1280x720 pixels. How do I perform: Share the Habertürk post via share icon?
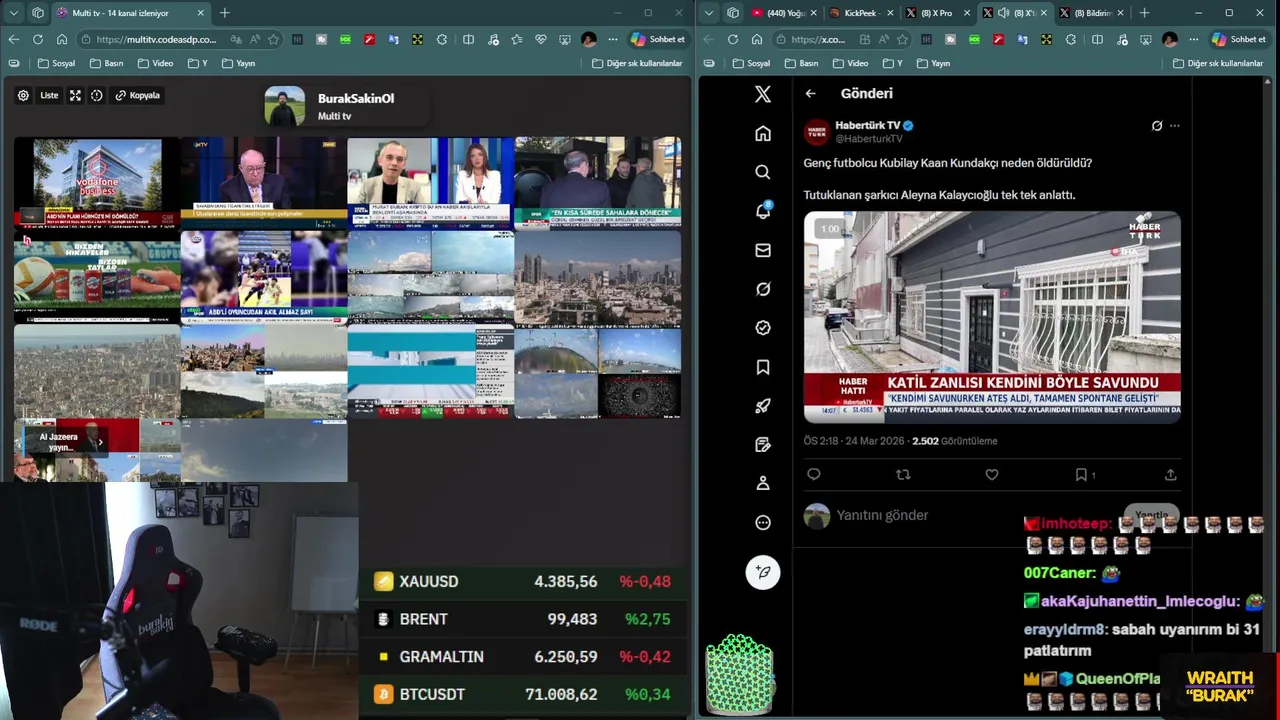coord(1170,475)
